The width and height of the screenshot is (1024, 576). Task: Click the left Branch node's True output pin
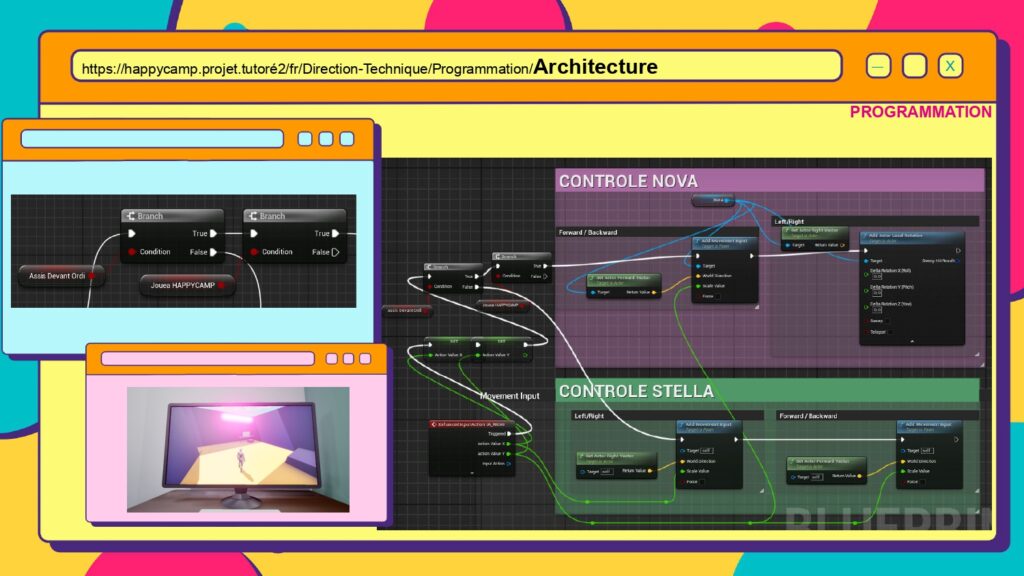coord(213,233)
